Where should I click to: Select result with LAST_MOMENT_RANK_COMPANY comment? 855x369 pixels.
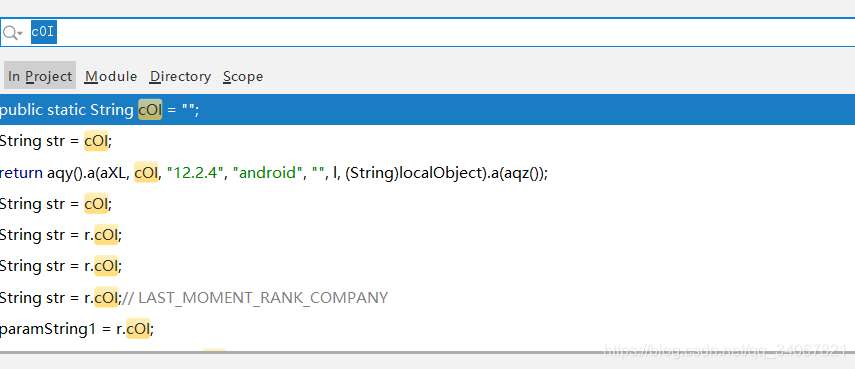[x=428, y=298]
